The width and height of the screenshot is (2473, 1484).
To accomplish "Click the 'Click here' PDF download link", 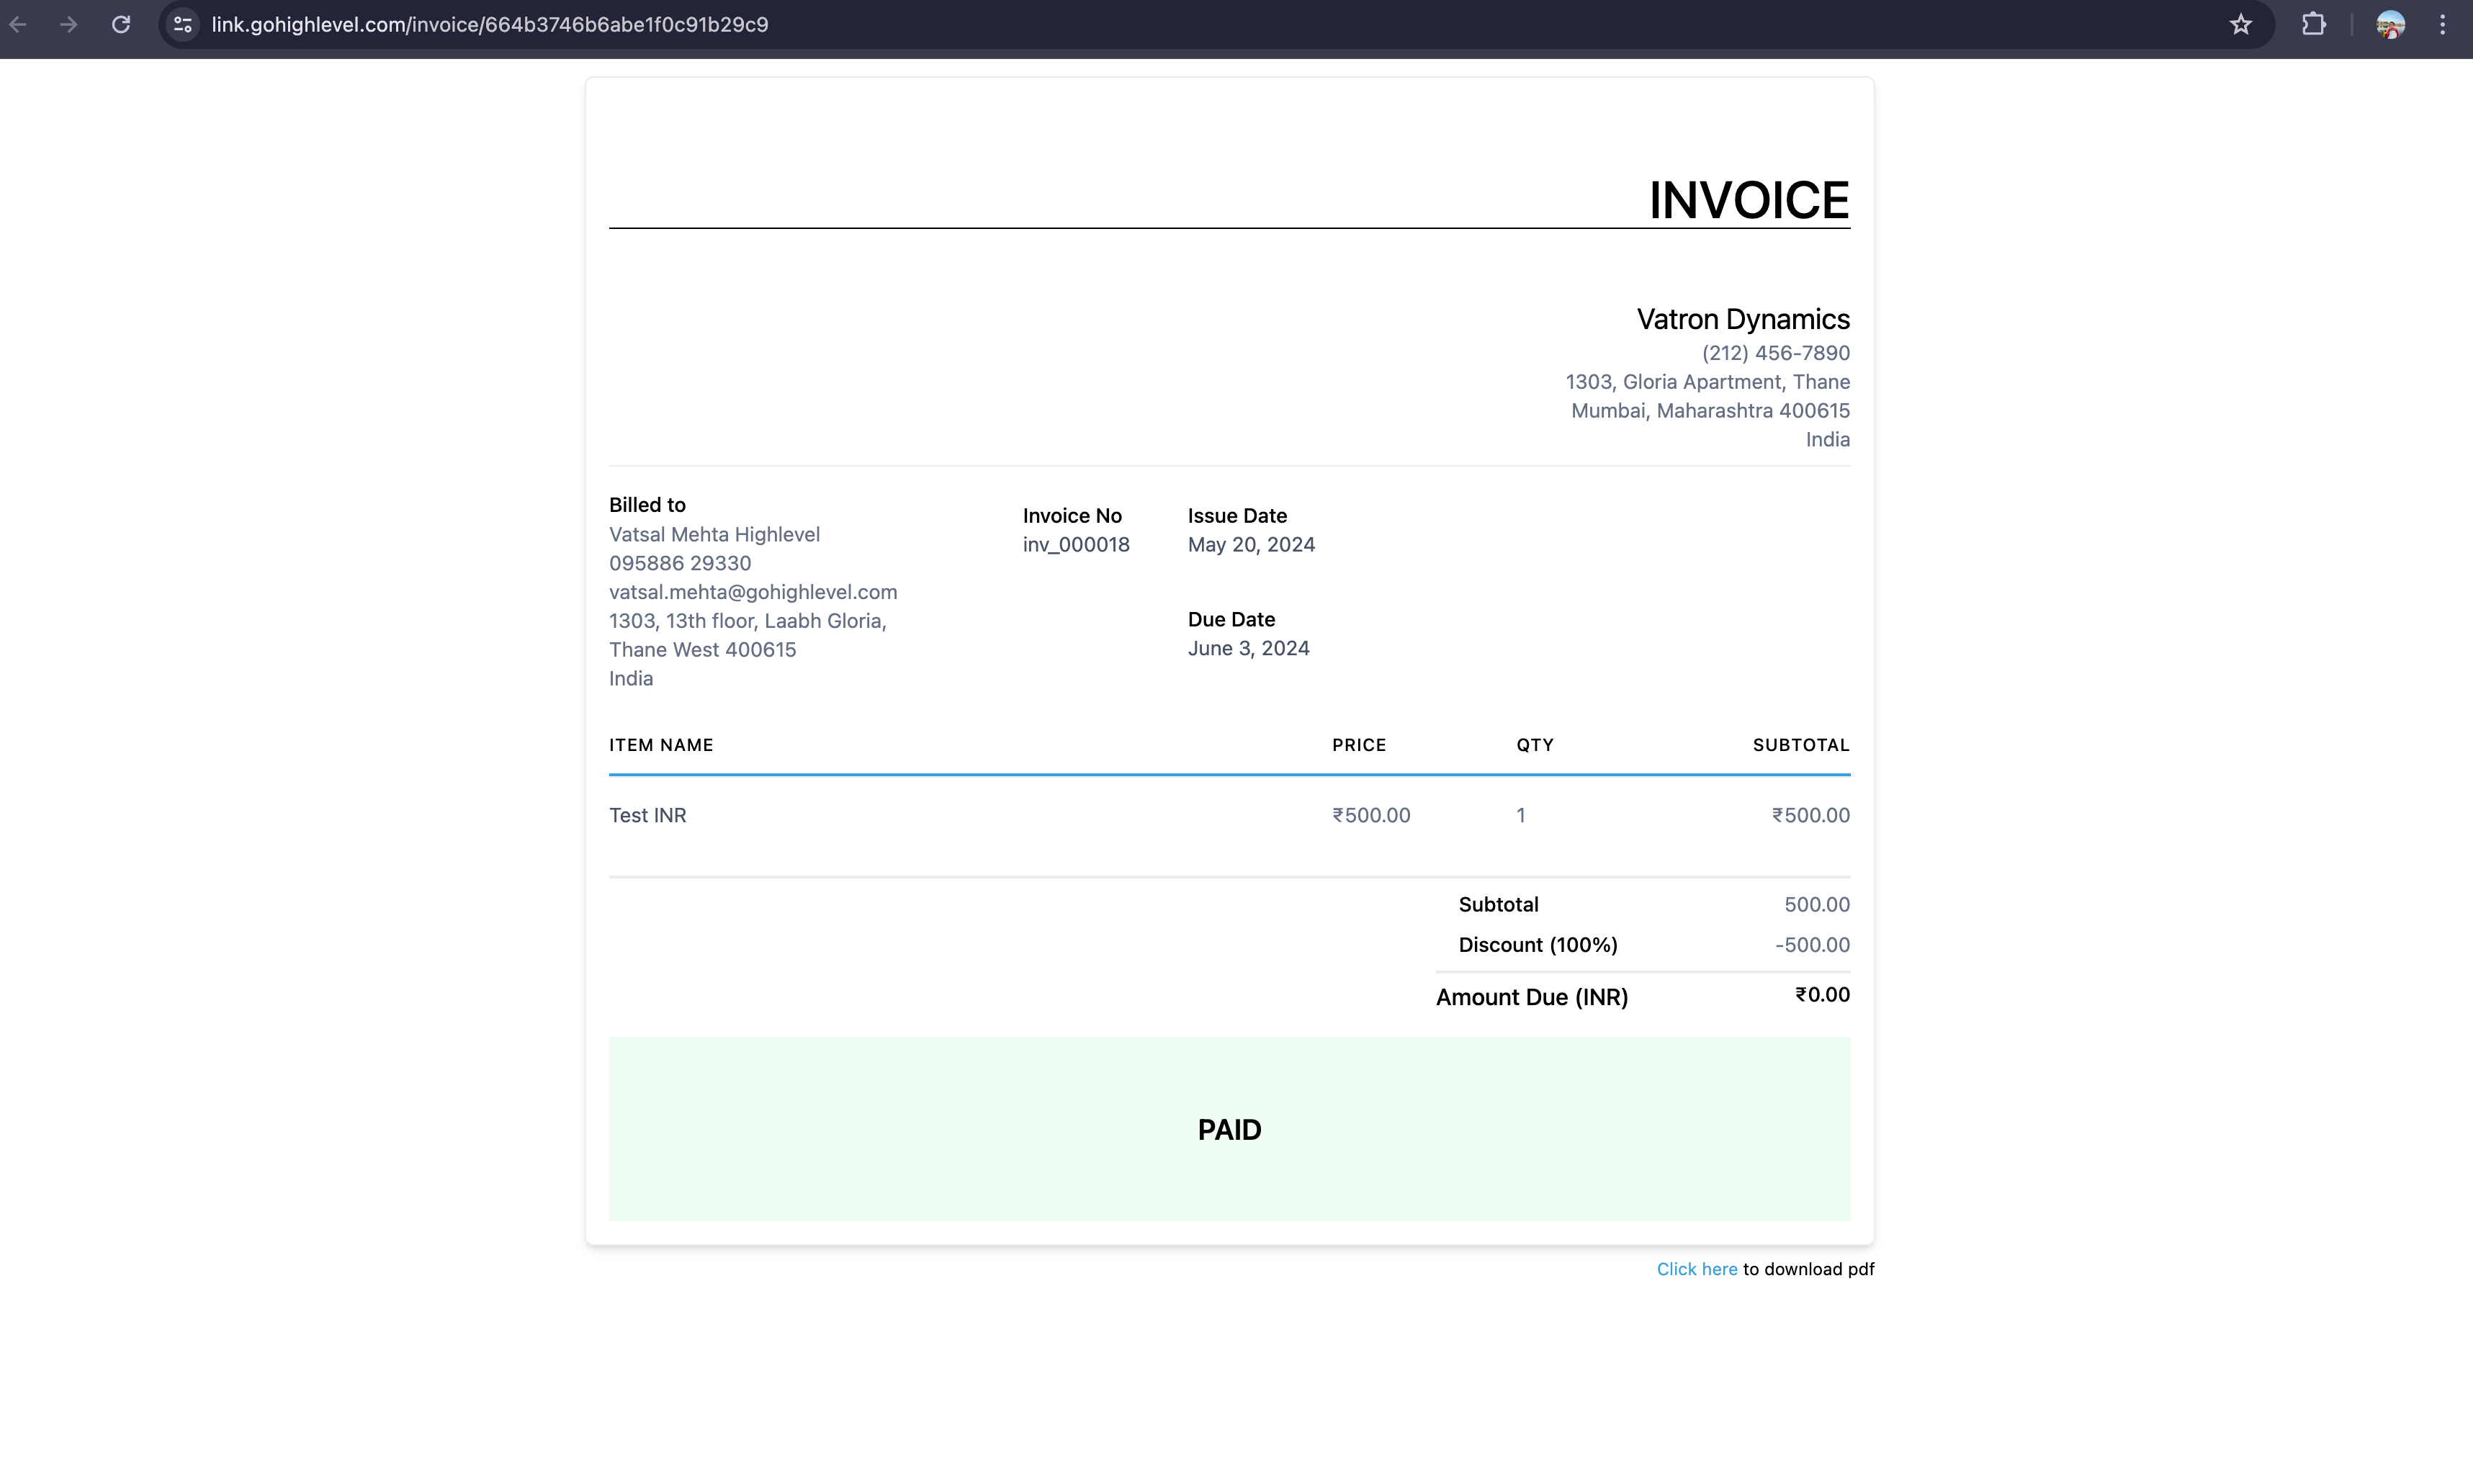I will (1697, 1269).
